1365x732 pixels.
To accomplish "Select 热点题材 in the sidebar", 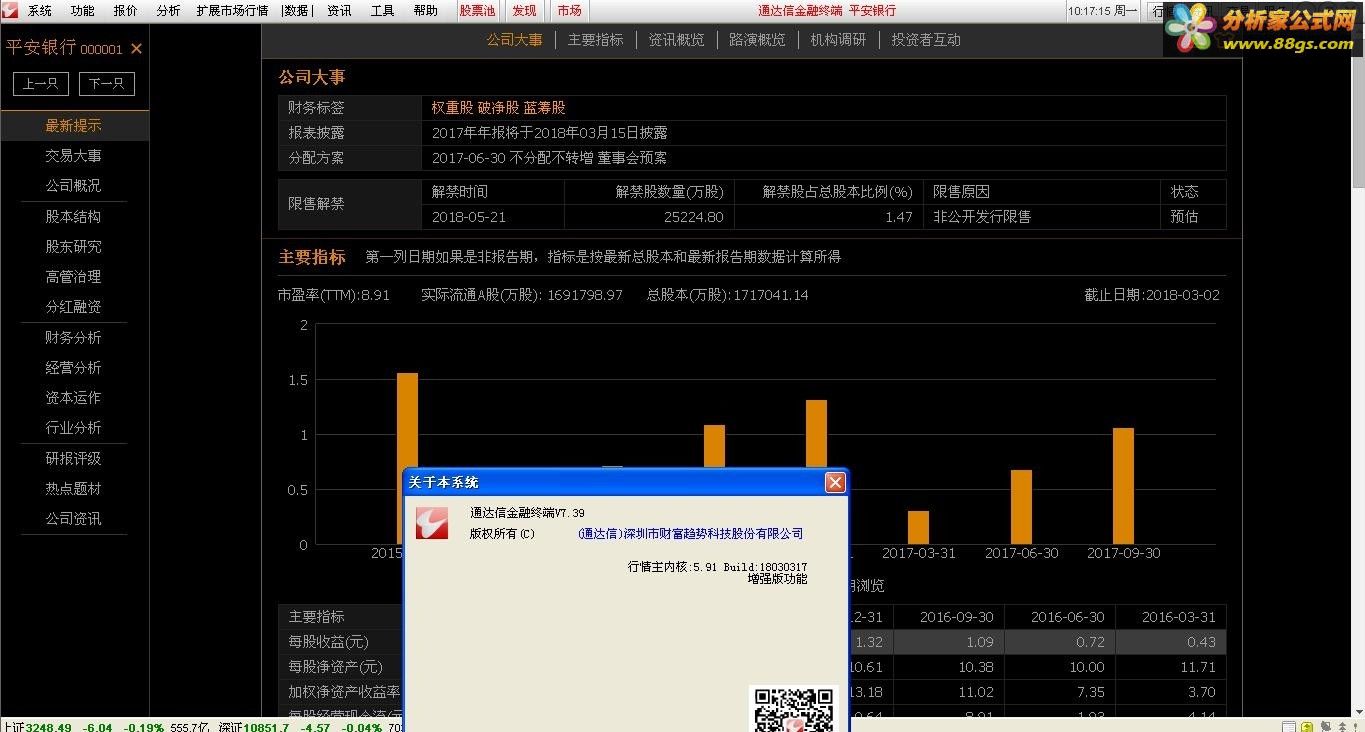I will point(73,489).
